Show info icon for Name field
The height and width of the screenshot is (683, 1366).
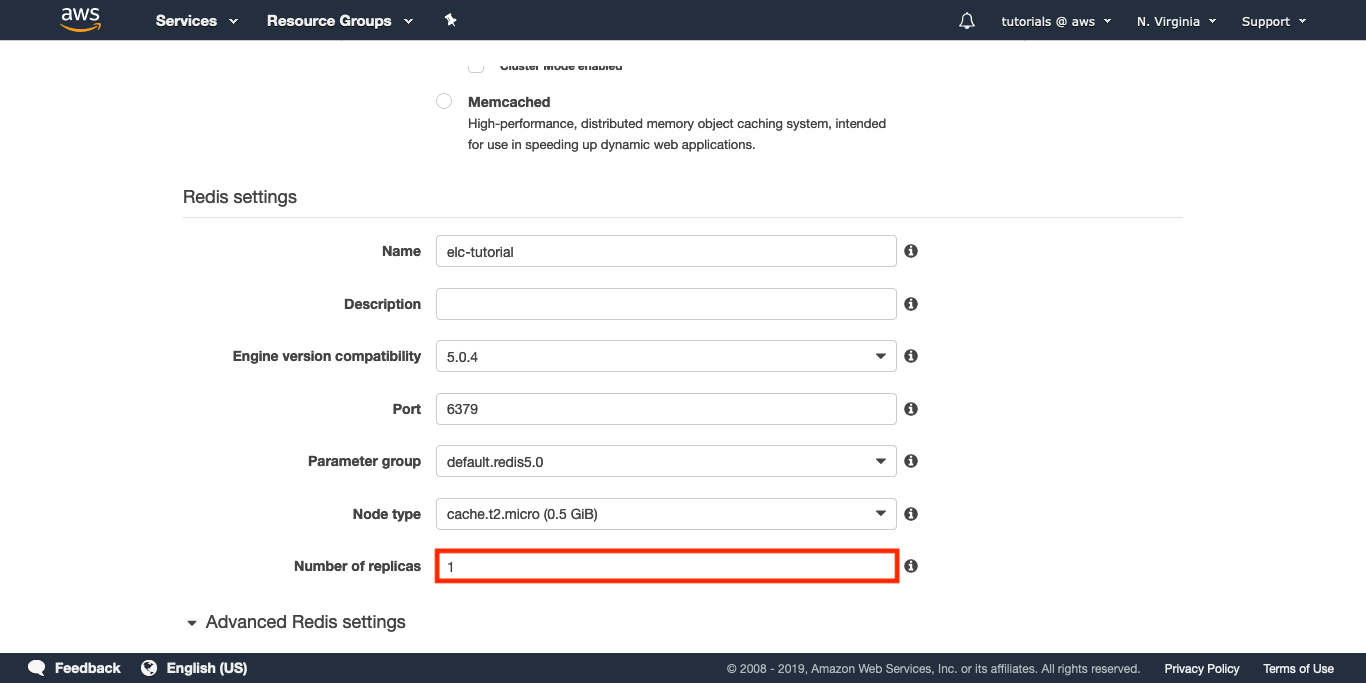(911, 251)
